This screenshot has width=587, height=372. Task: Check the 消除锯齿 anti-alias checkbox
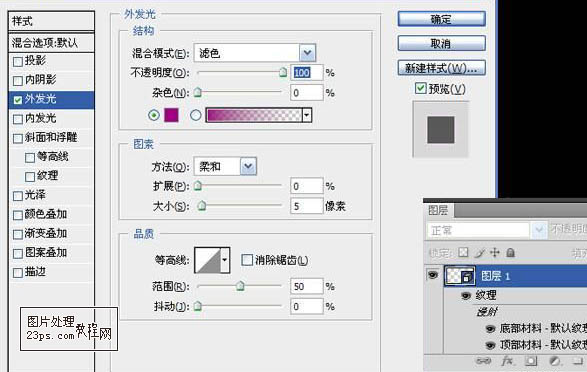pyautogui.click(x=247, y=260)
